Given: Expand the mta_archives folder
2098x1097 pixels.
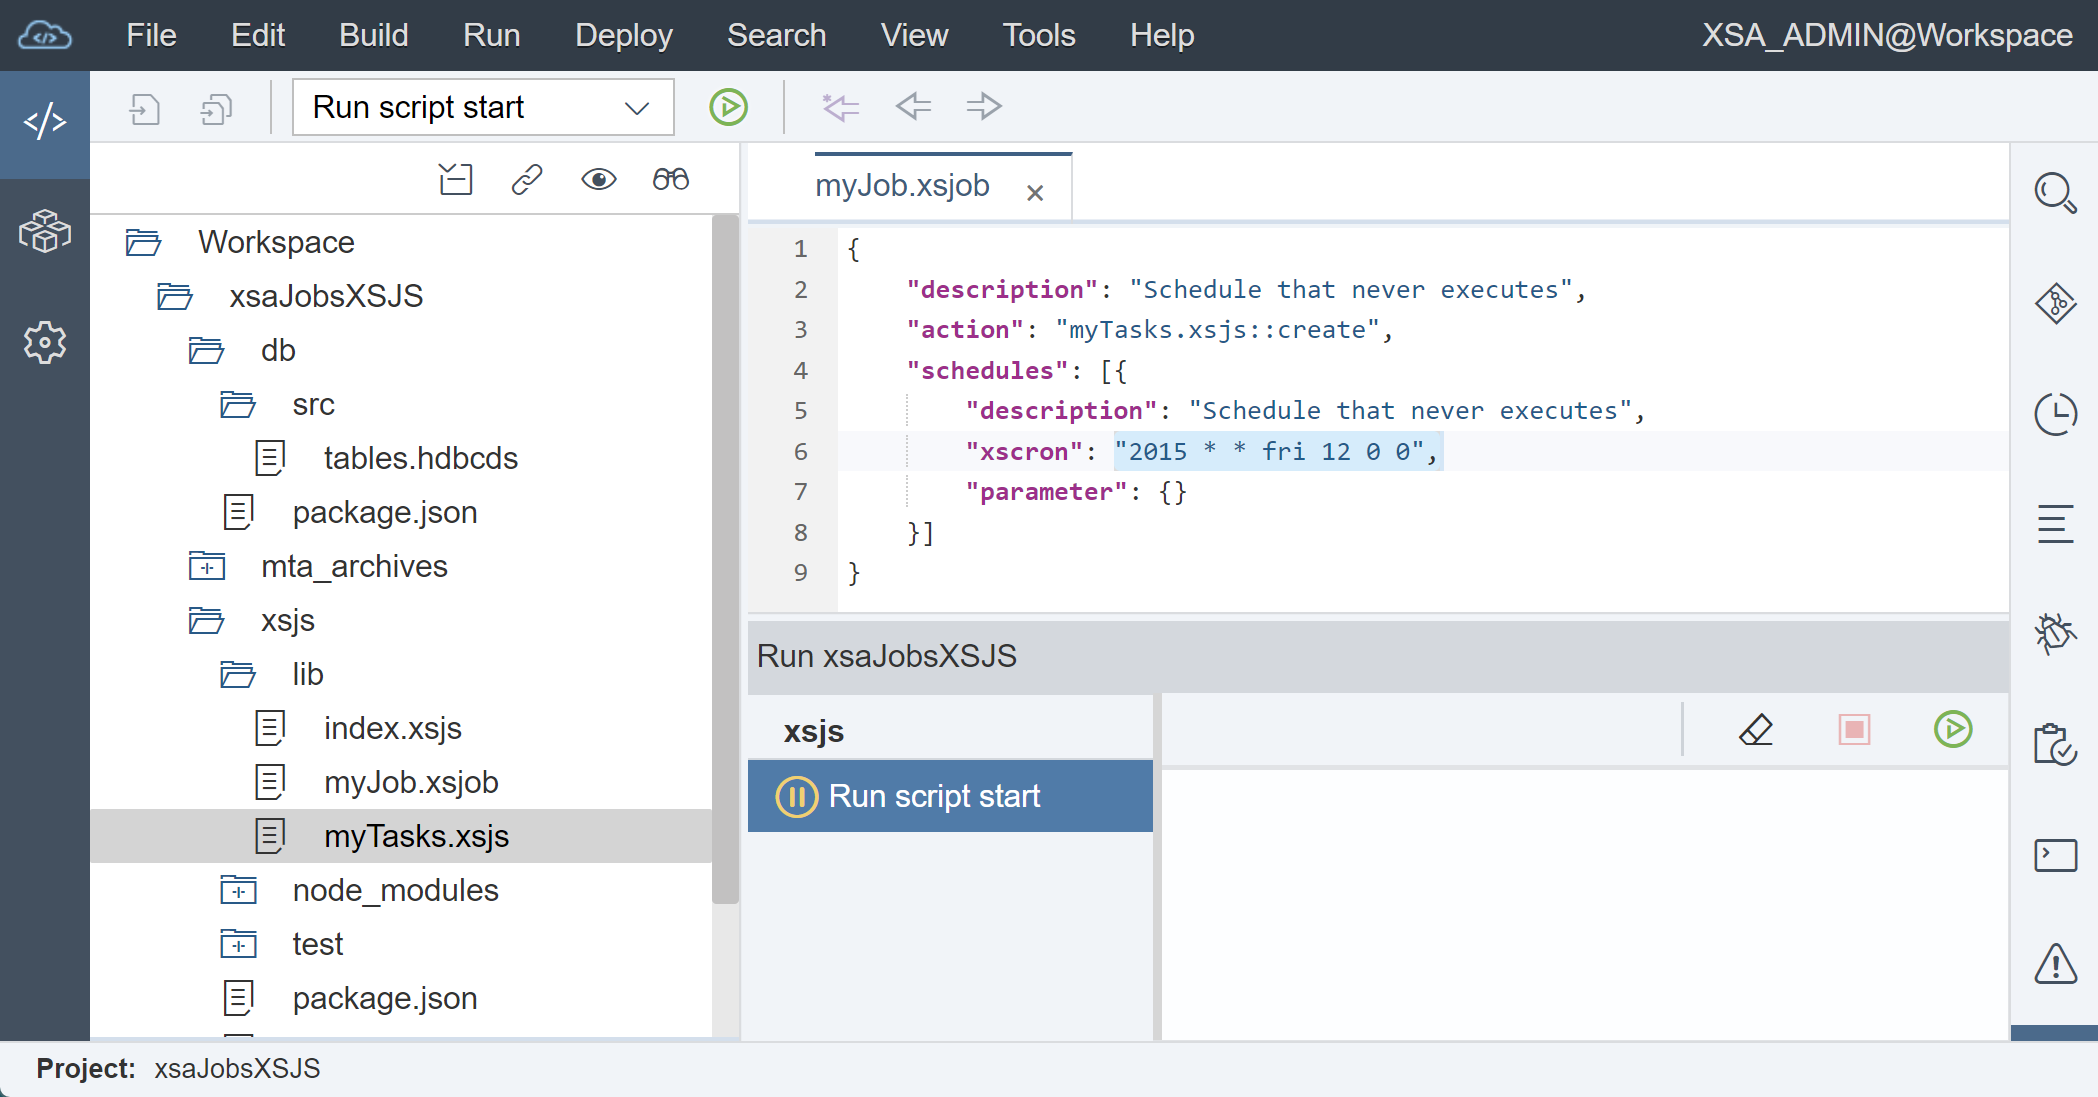Looking at the screenshot, I should [x=207, y=567].
